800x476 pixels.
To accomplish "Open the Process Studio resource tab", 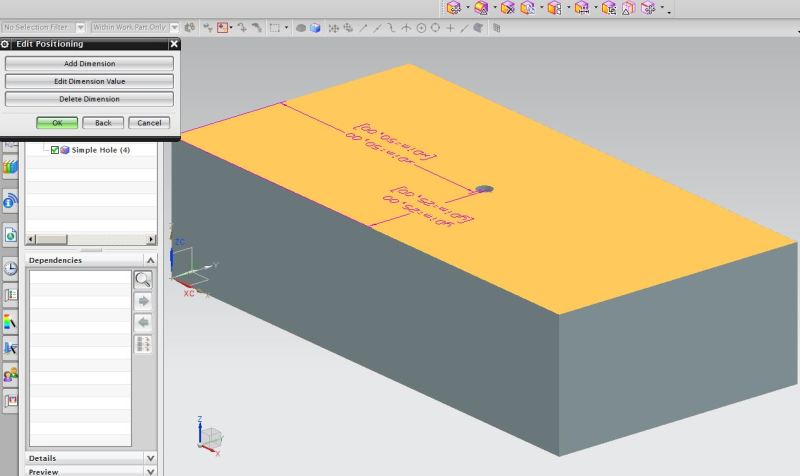I will pos(10,295).
